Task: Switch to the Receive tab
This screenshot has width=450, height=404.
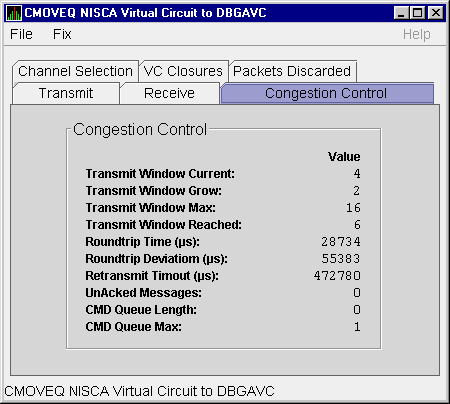Action: pyautogui.click(x=169, y=93)
